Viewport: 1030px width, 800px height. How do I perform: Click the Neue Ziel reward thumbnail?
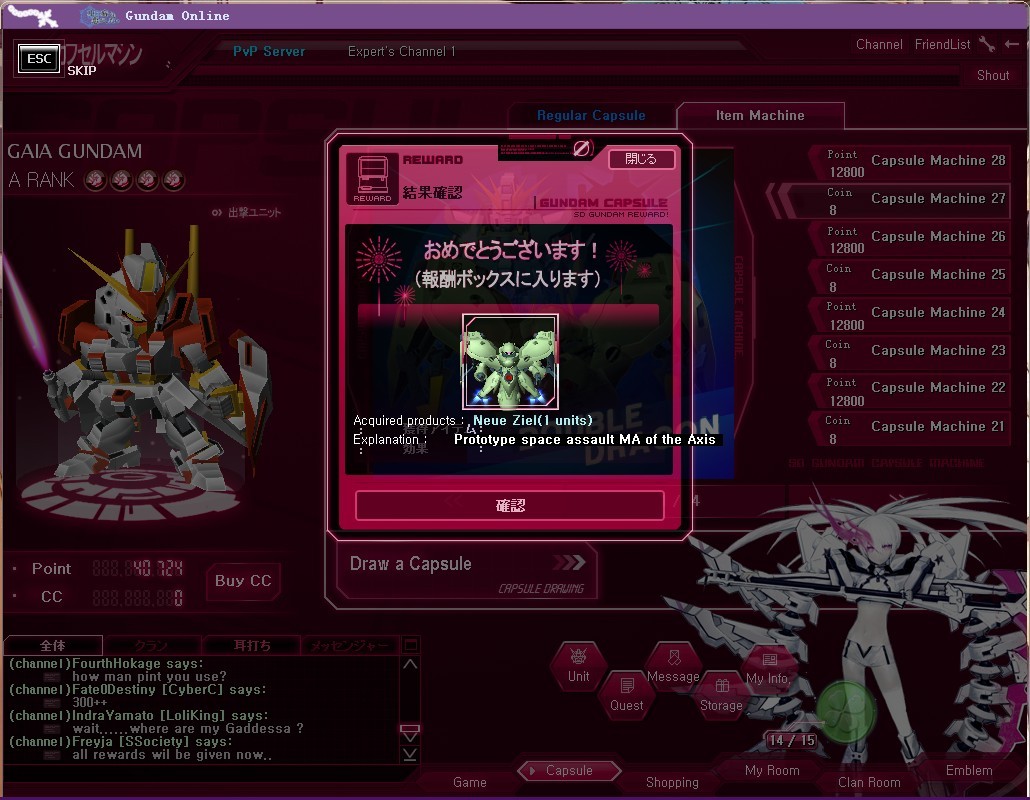[510, 362]
